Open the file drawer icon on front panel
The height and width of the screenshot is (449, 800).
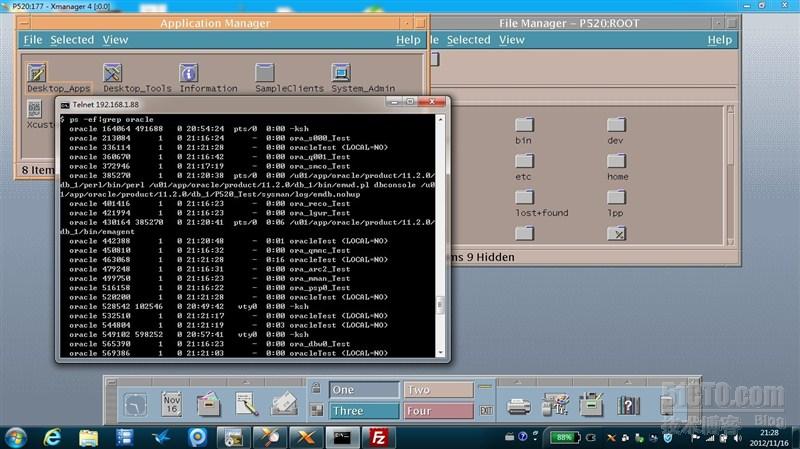pos(209,405)
